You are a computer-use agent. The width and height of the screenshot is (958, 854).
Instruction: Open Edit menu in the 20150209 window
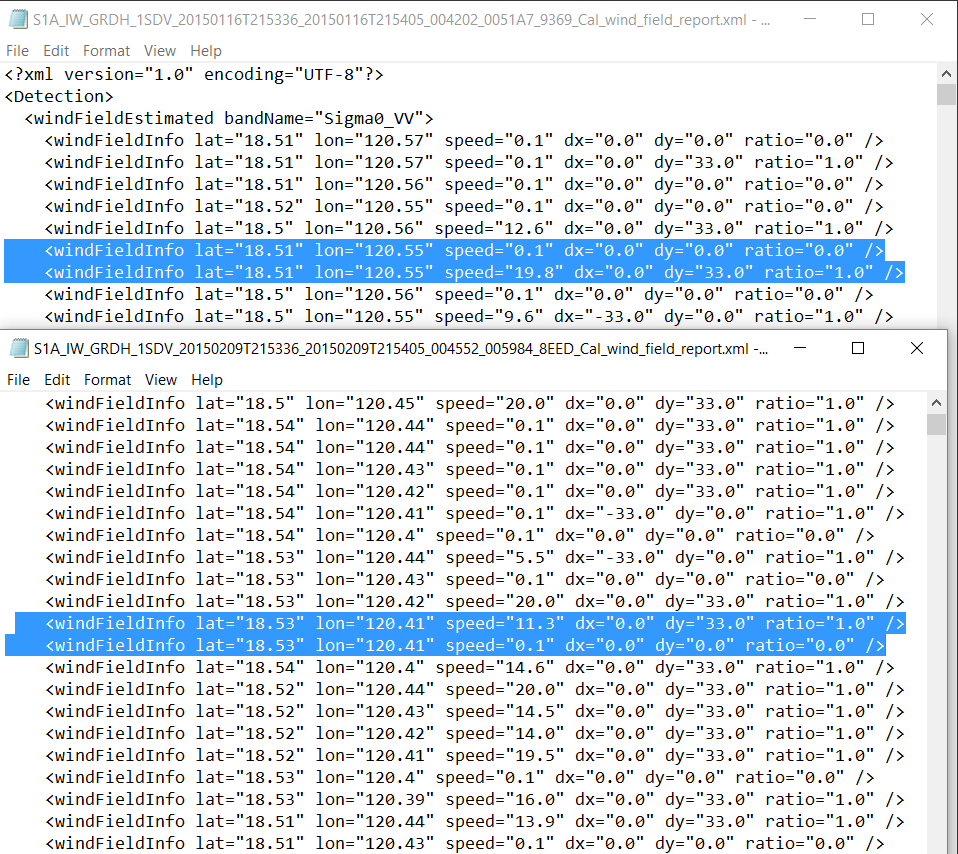(x=57, y=380)
